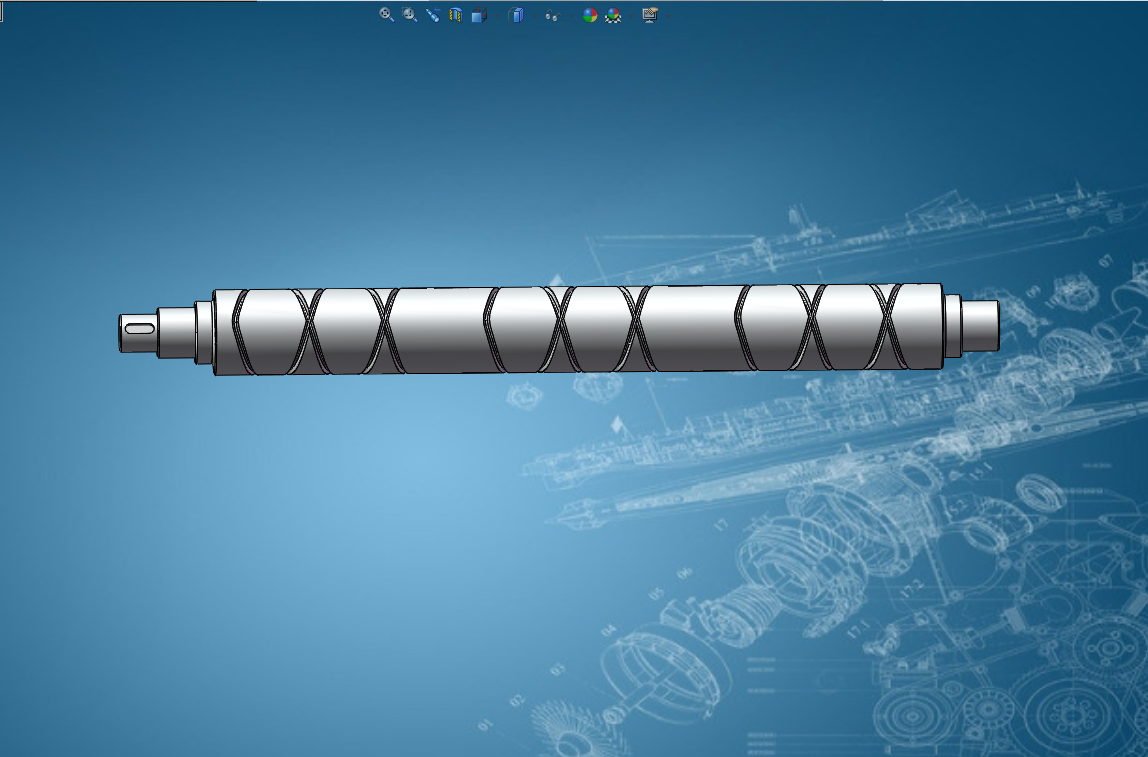Select the plain stub on the shaft's right end
Image resolution: width=1148 pixels, height=757 pixels.
point(980,325)
